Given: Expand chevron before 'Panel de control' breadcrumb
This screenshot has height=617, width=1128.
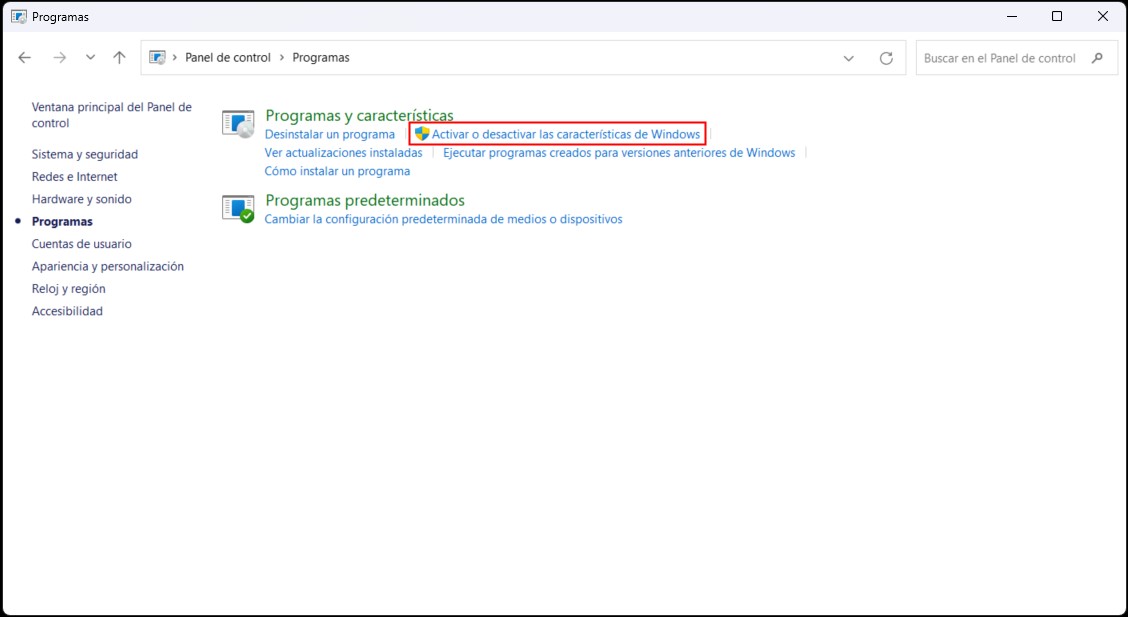Looking at the screenshot, I should point(175,58).
